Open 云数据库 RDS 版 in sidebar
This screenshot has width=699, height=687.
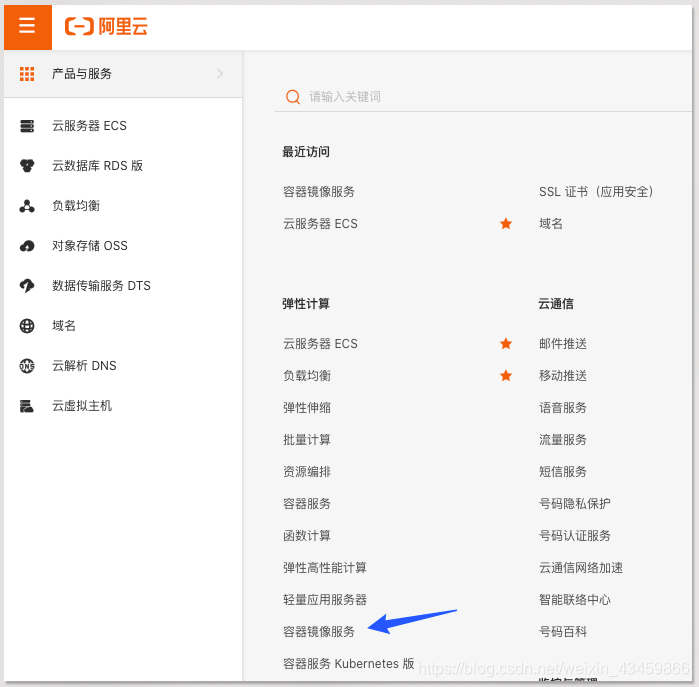pos(98,166)
